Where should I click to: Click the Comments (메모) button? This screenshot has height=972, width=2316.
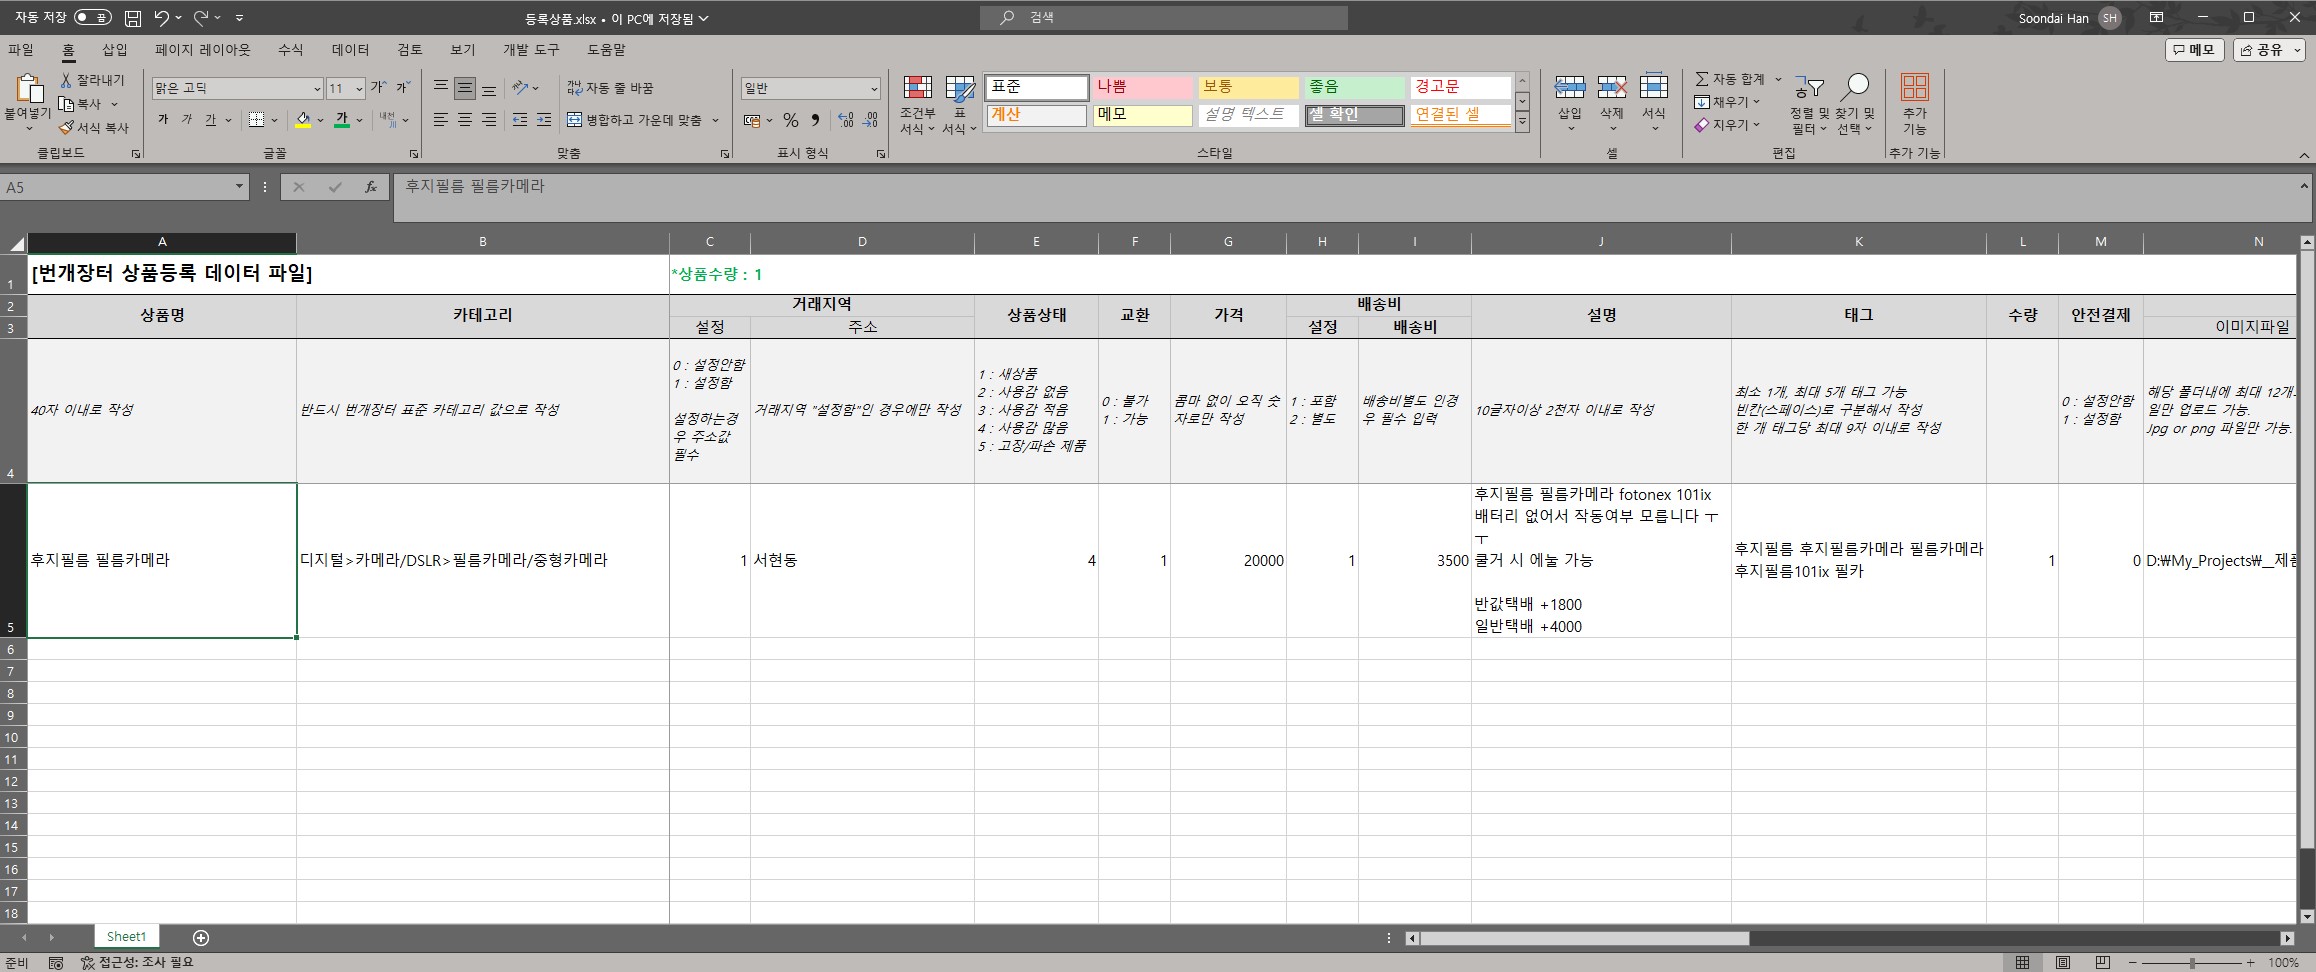[2194, 50]
